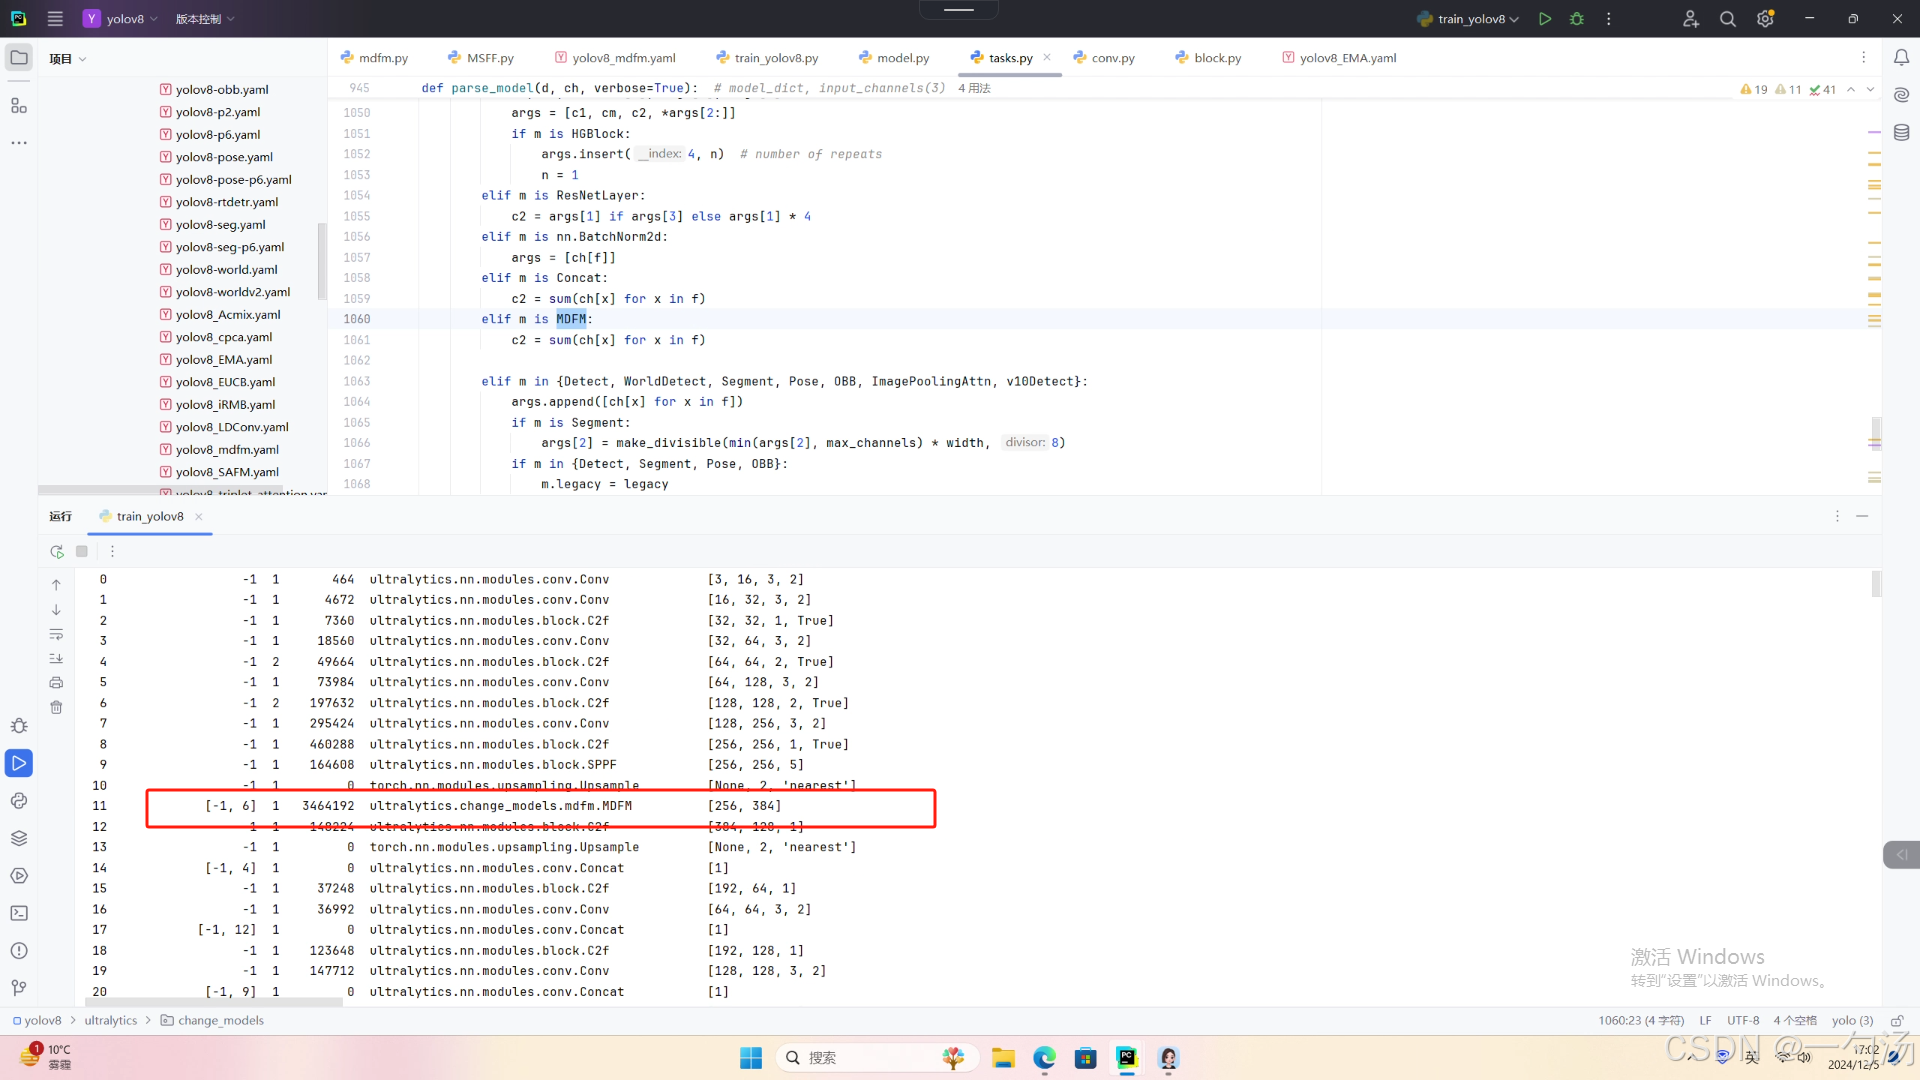The width and height of the screenshot is (1920, 1080).
Task: Click the Rerun train_yolov8 icon
Action: (x=57, y=551)
